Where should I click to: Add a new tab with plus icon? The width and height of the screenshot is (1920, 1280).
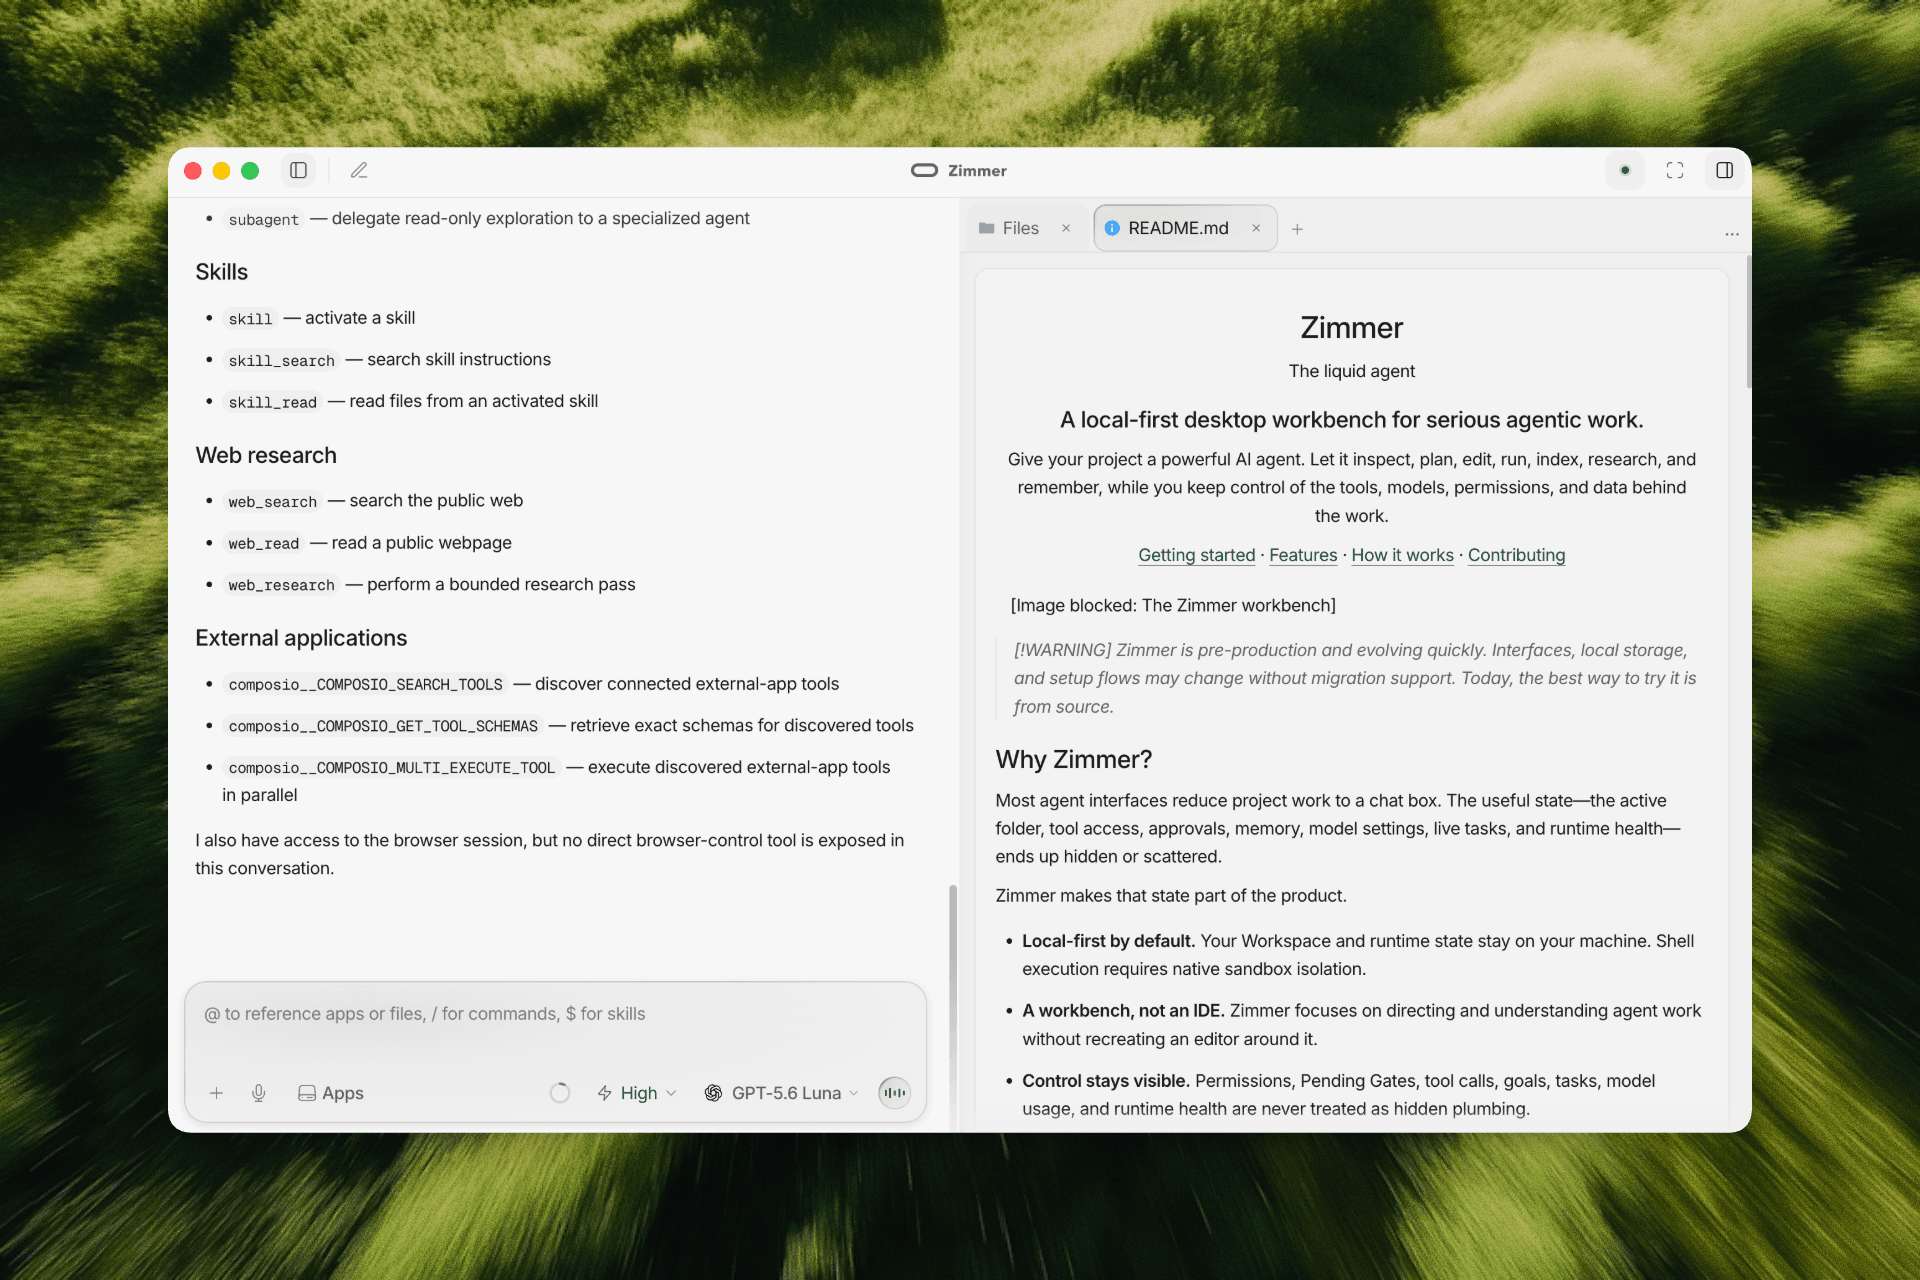(x=1297, y=229)
